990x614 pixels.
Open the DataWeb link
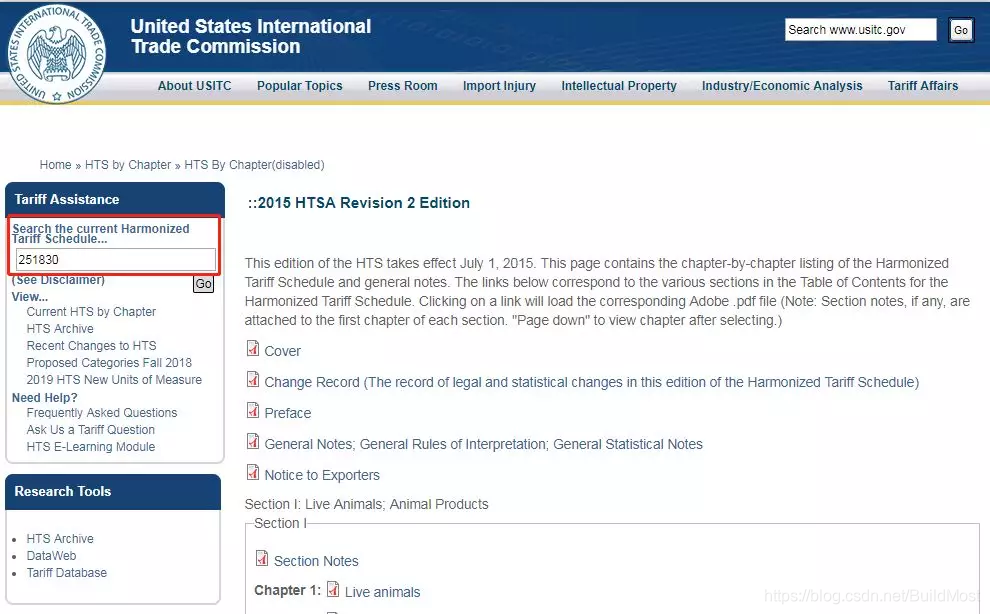point(51,556)
